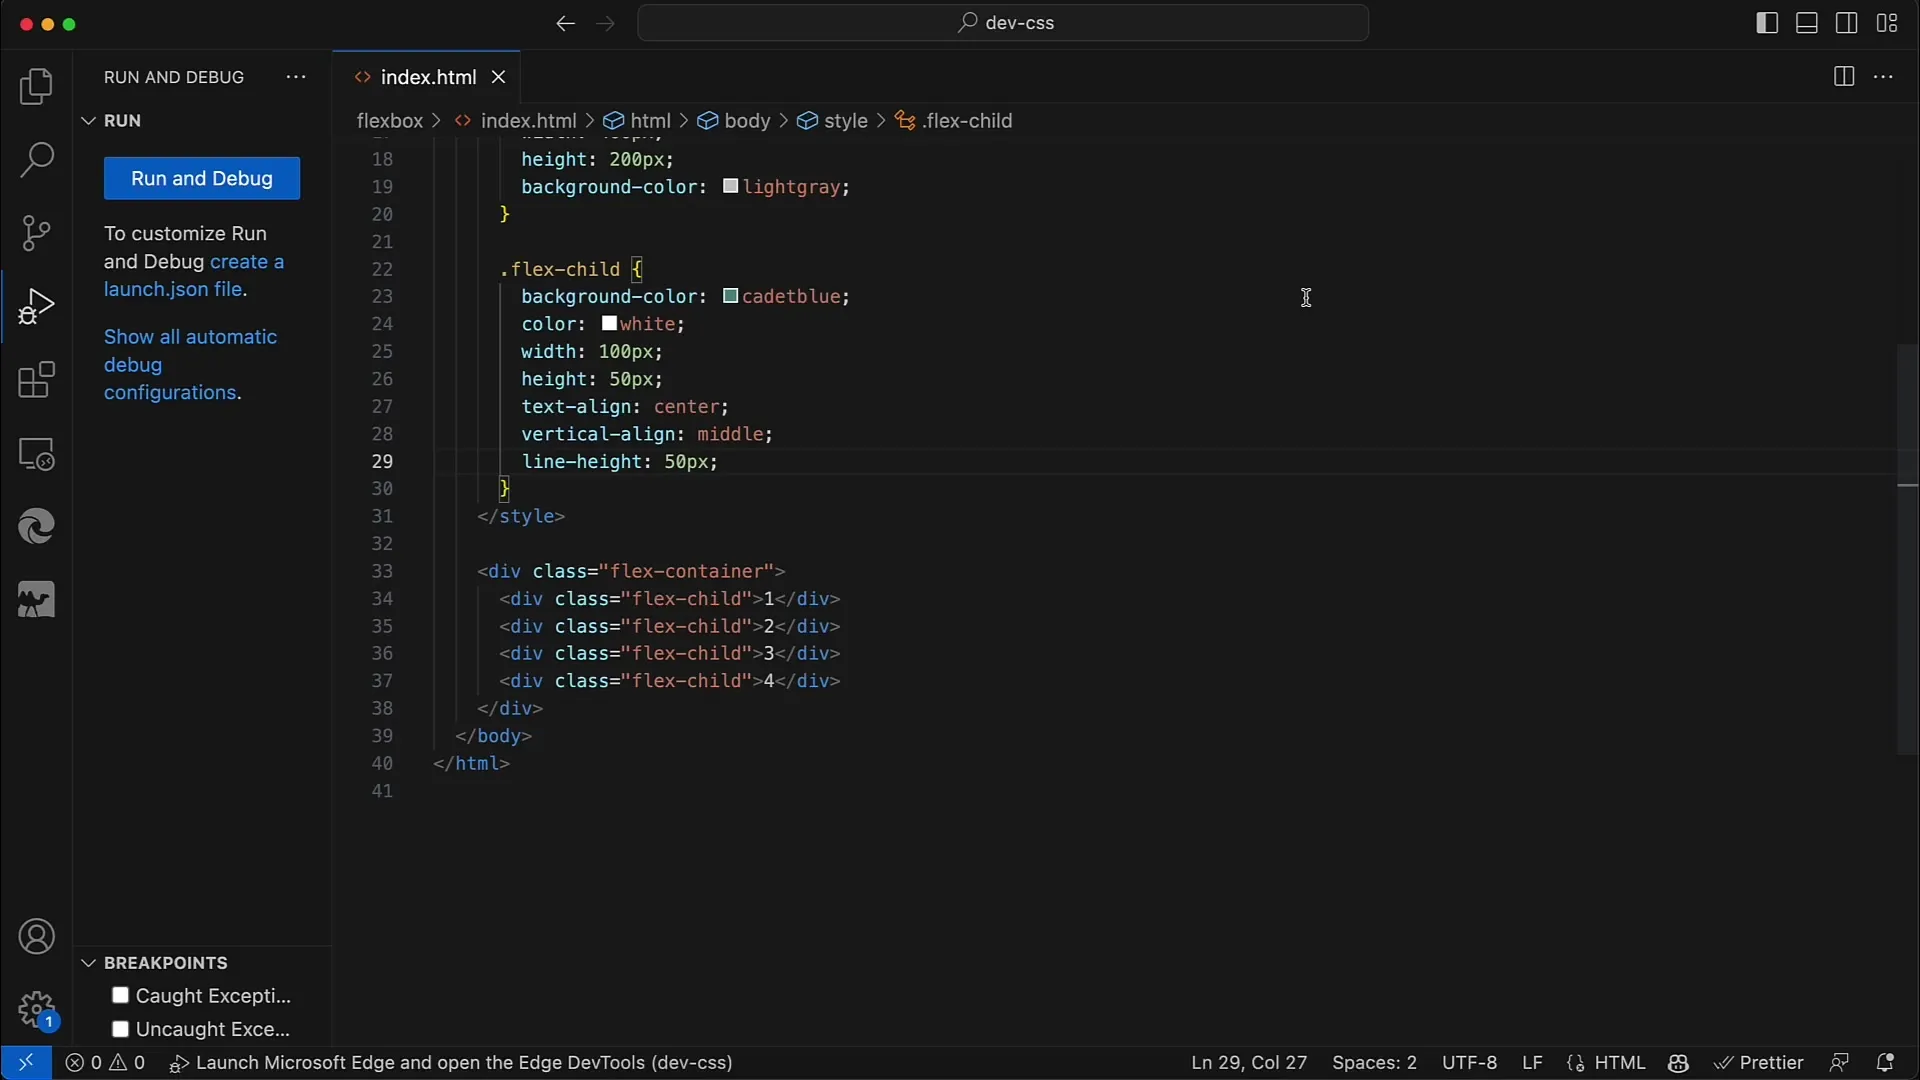This screenshot has width=1920, height=1080.
Task: Toggle the Caught Exceptions breakpoint
Action: coord(120,994)
